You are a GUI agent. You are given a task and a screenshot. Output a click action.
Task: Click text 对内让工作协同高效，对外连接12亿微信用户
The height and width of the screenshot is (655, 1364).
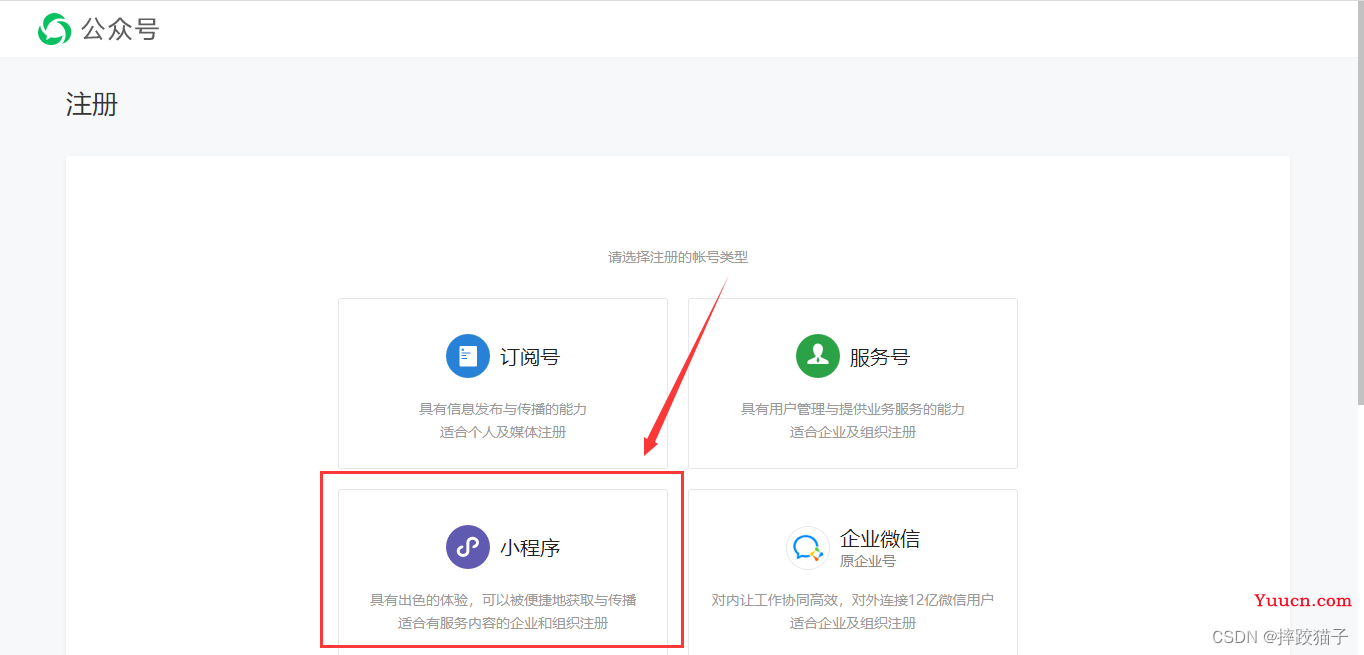853,600
